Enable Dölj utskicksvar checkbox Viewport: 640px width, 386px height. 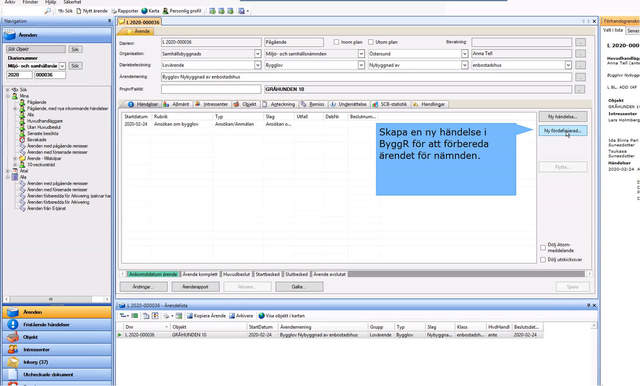coord(543,260)
